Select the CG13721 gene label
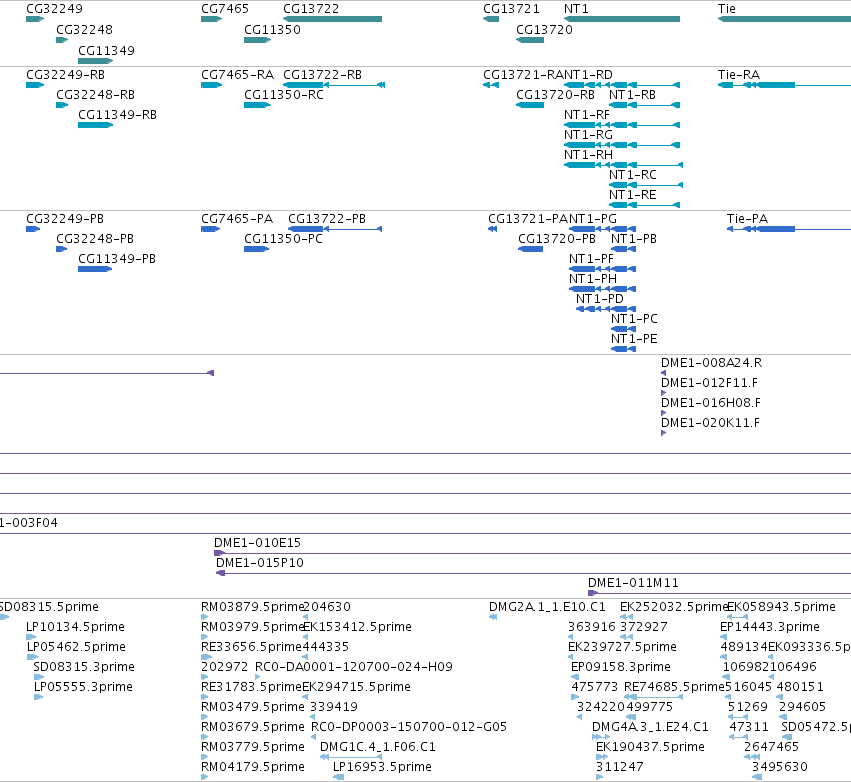The image size is (851, 782). coord(511,9)
